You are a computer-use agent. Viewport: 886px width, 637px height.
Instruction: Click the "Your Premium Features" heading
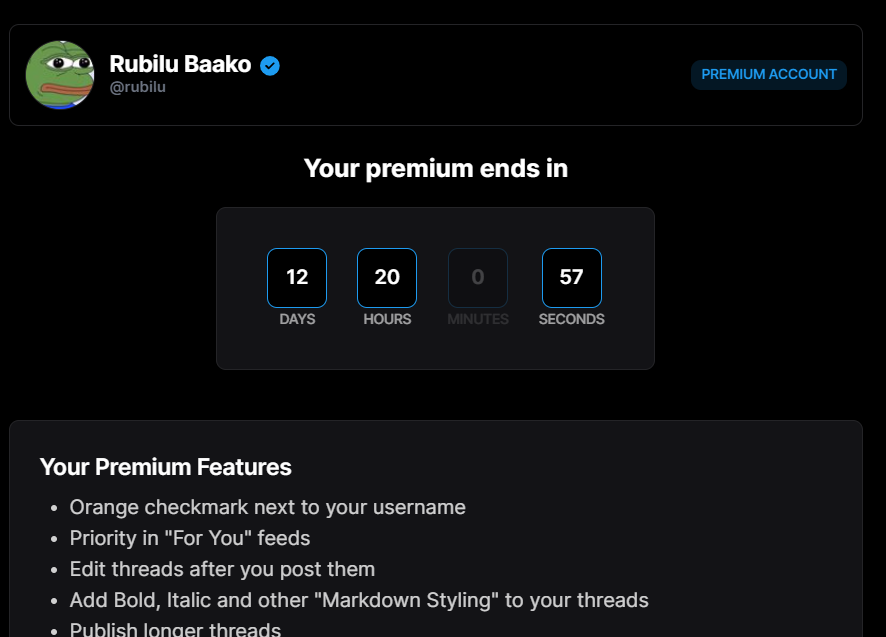pyautogui.click(x=166, y=467)
